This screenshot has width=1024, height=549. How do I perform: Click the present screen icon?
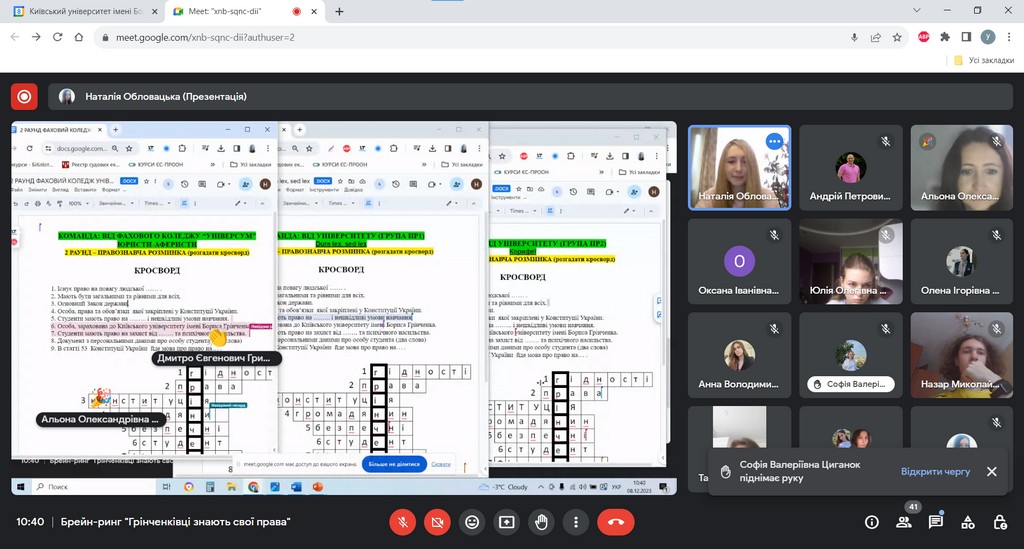(507, 522)
